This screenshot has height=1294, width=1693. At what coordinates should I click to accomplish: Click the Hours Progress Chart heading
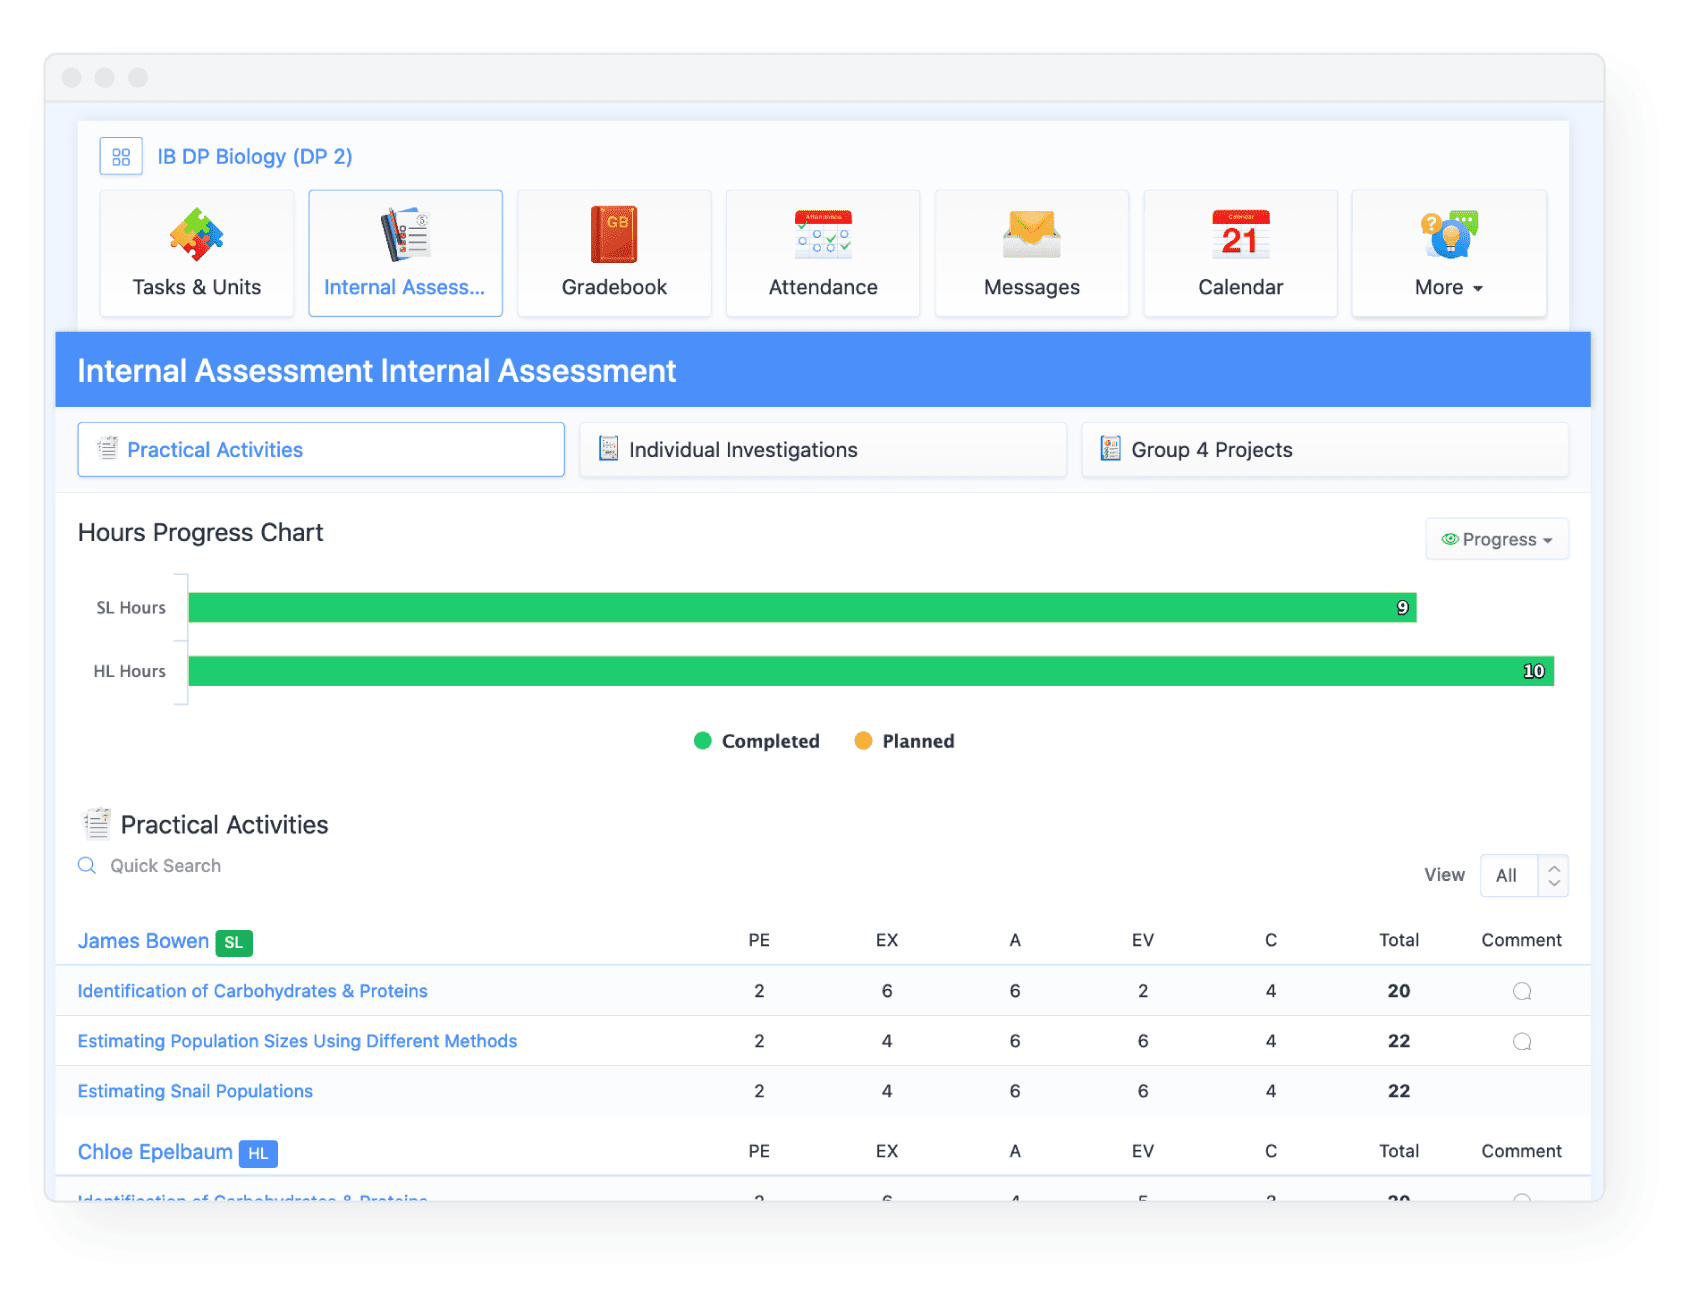[201, 532]
